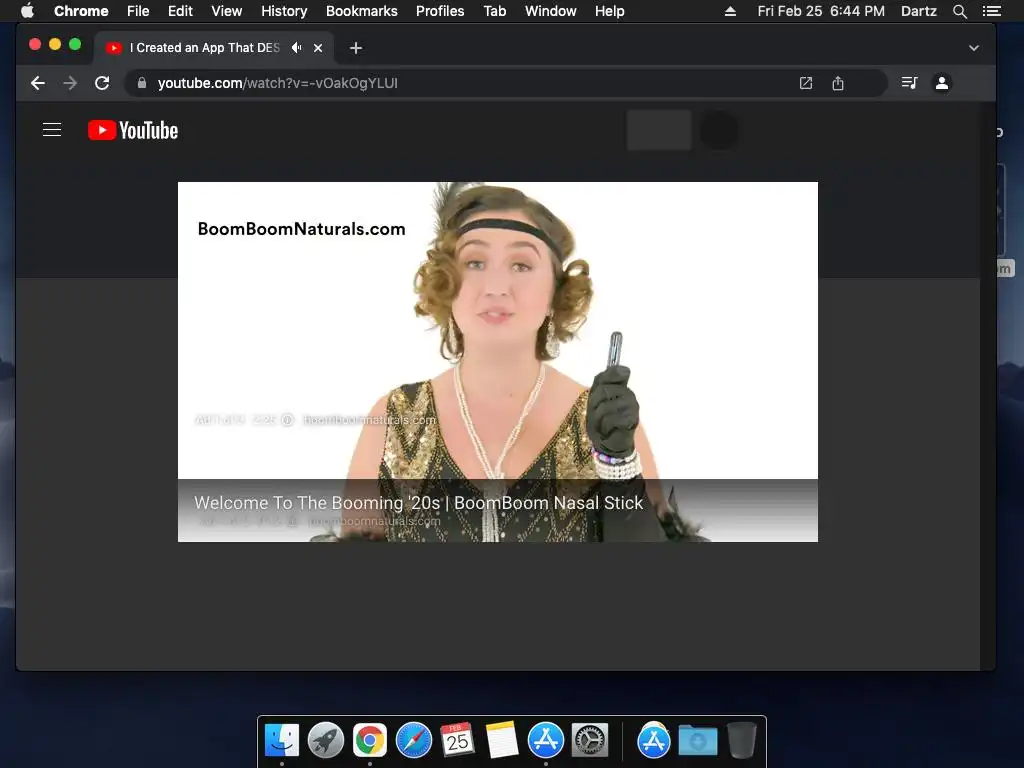View site security lock information
The height and width of the screenshot is (768, 1024).
click(142, 83)
